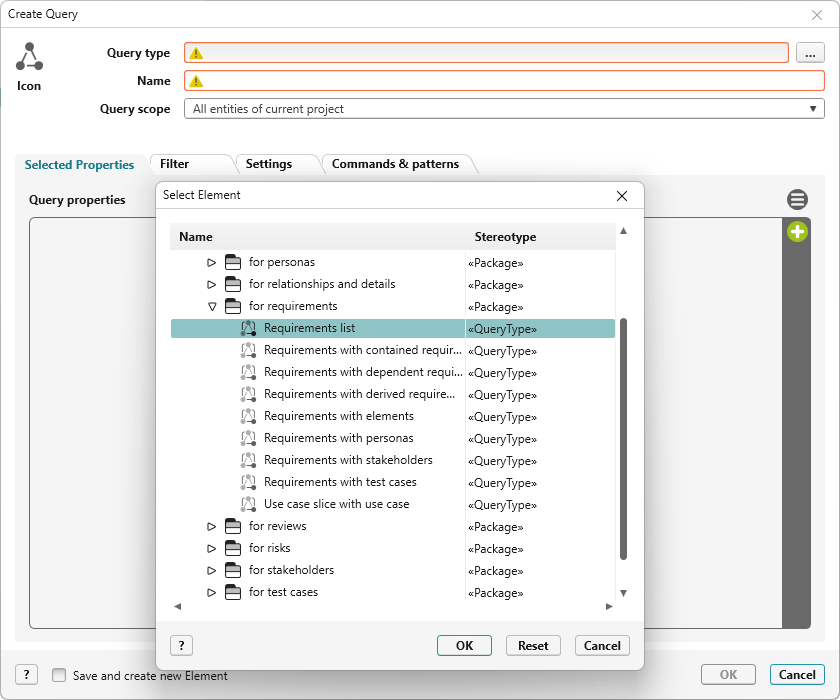Viewport: 840px width, 700px height.
Task: Expand the 'for reviews' package
Action: coord(212,526)
